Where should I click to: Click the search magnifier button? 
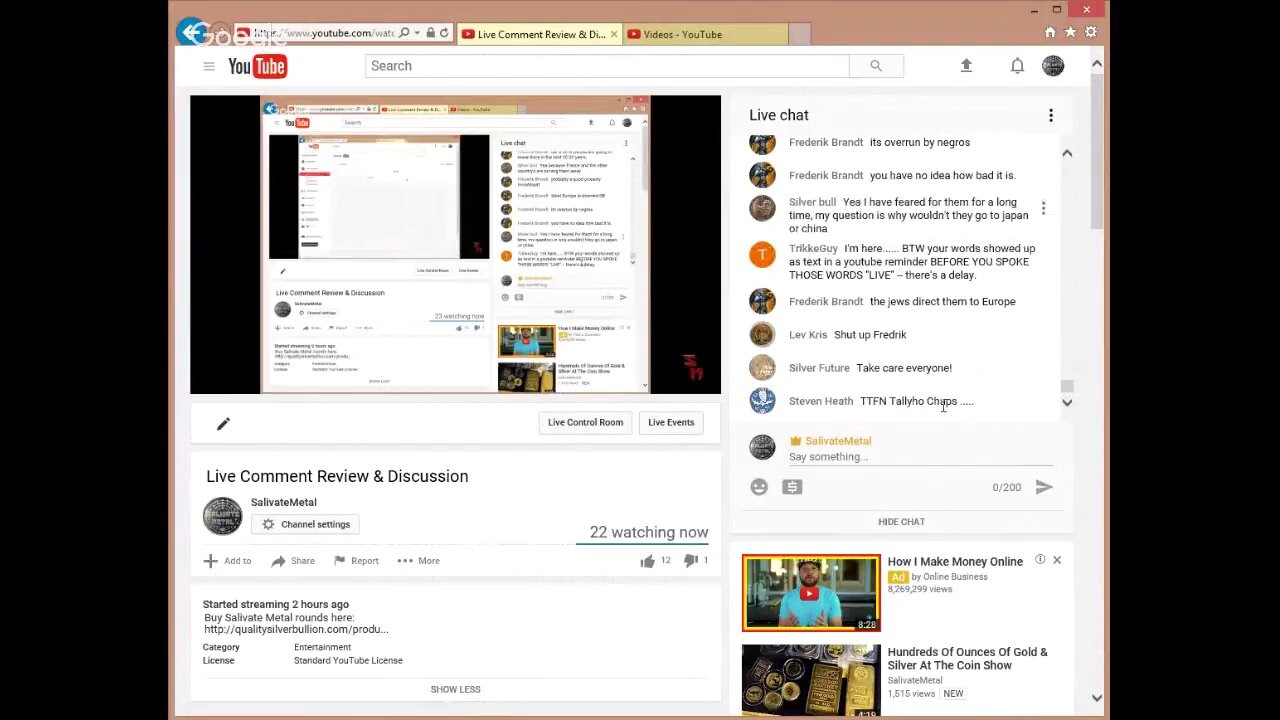pyautogui.click(x=876, y=66)
